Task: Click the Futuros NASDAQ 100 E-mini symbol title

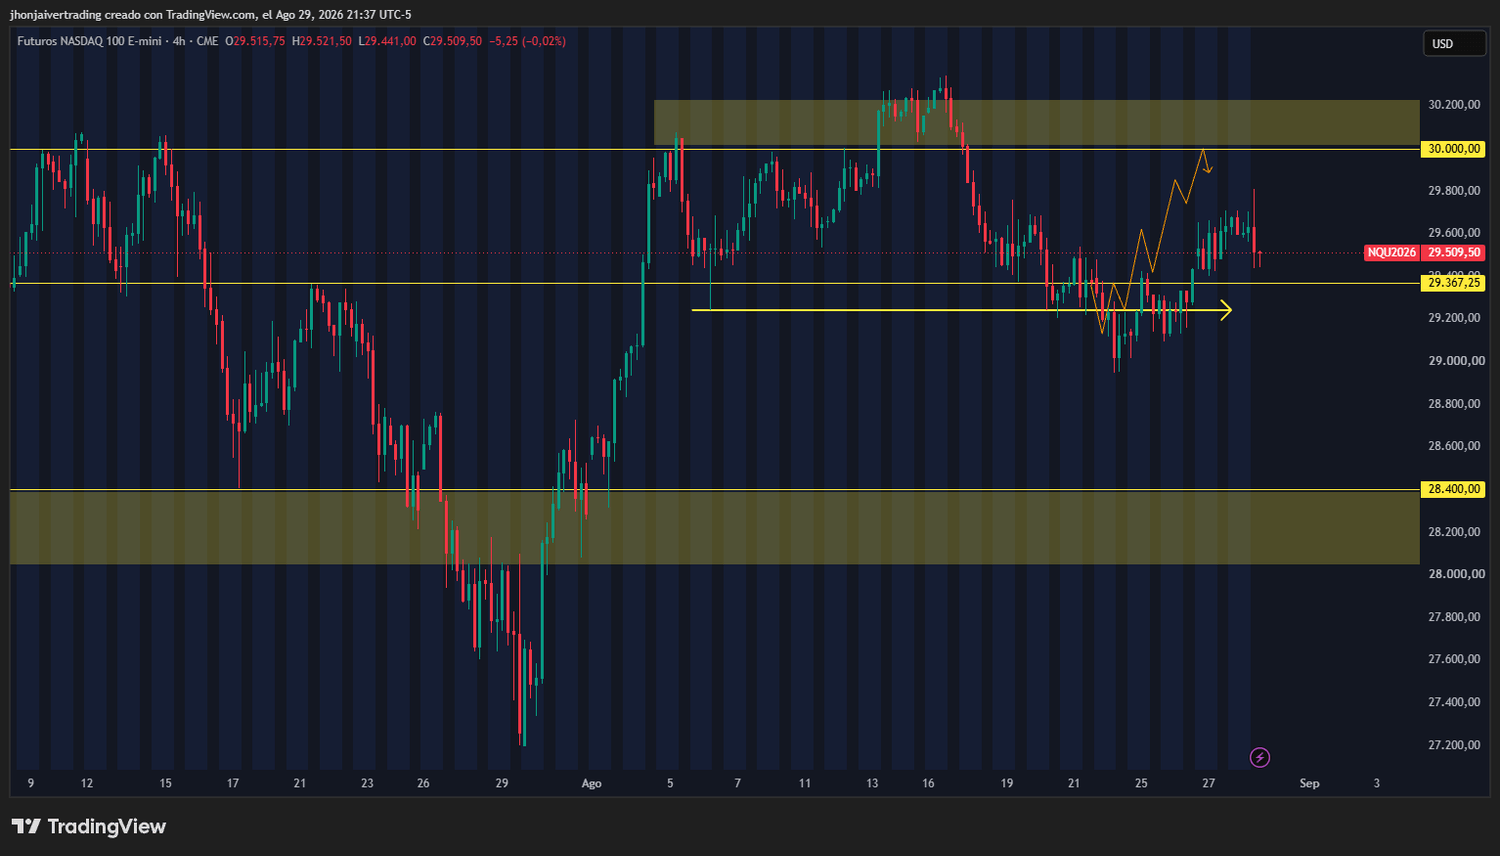Action: (x=89, y=41)
